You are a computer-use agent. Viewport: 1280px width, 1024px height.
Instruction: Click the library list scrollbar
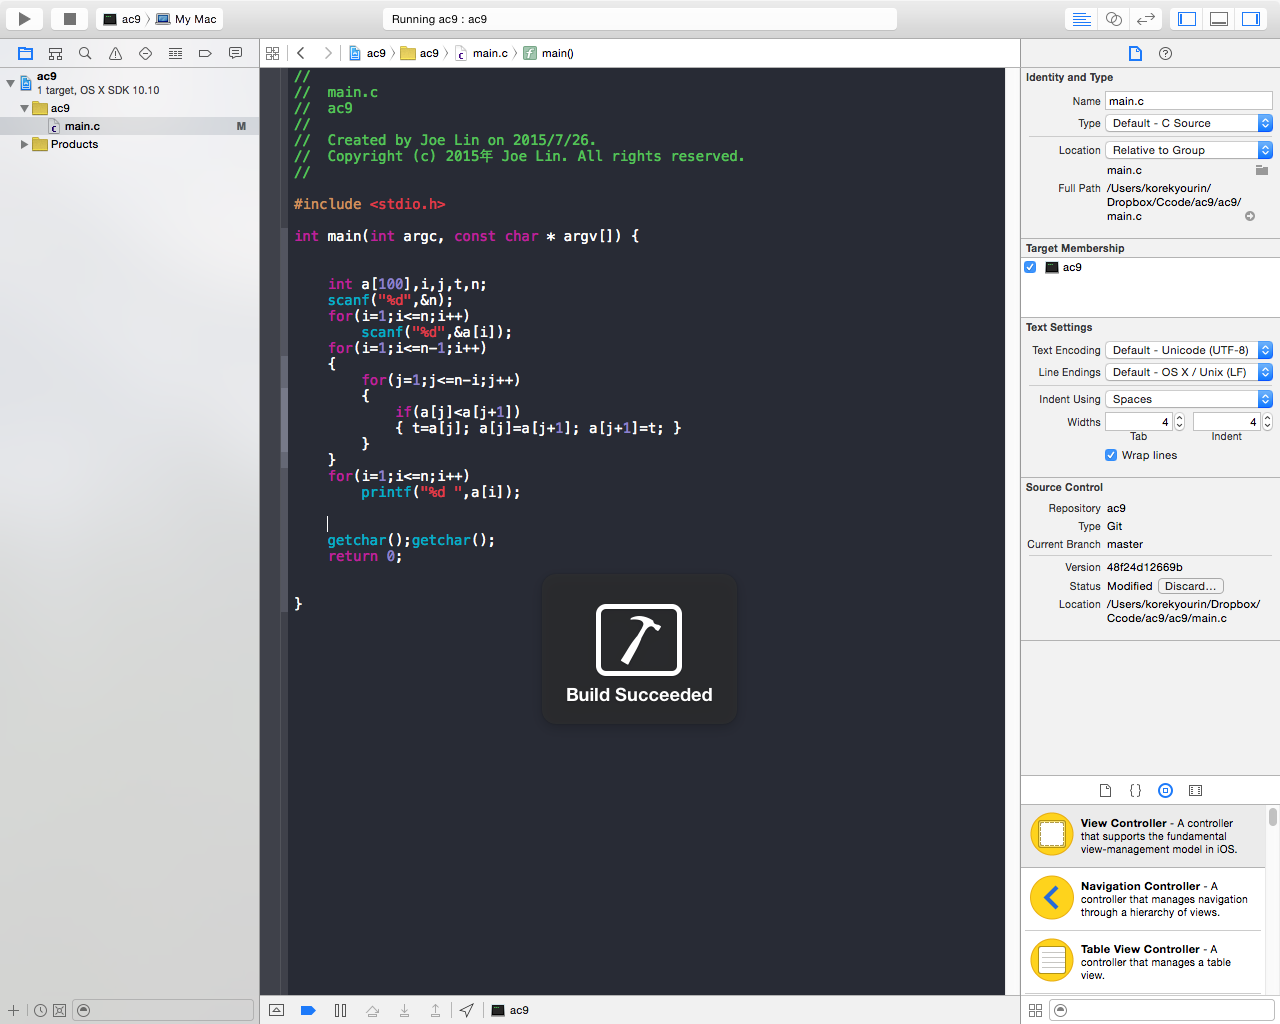(x=1273, y=817)
